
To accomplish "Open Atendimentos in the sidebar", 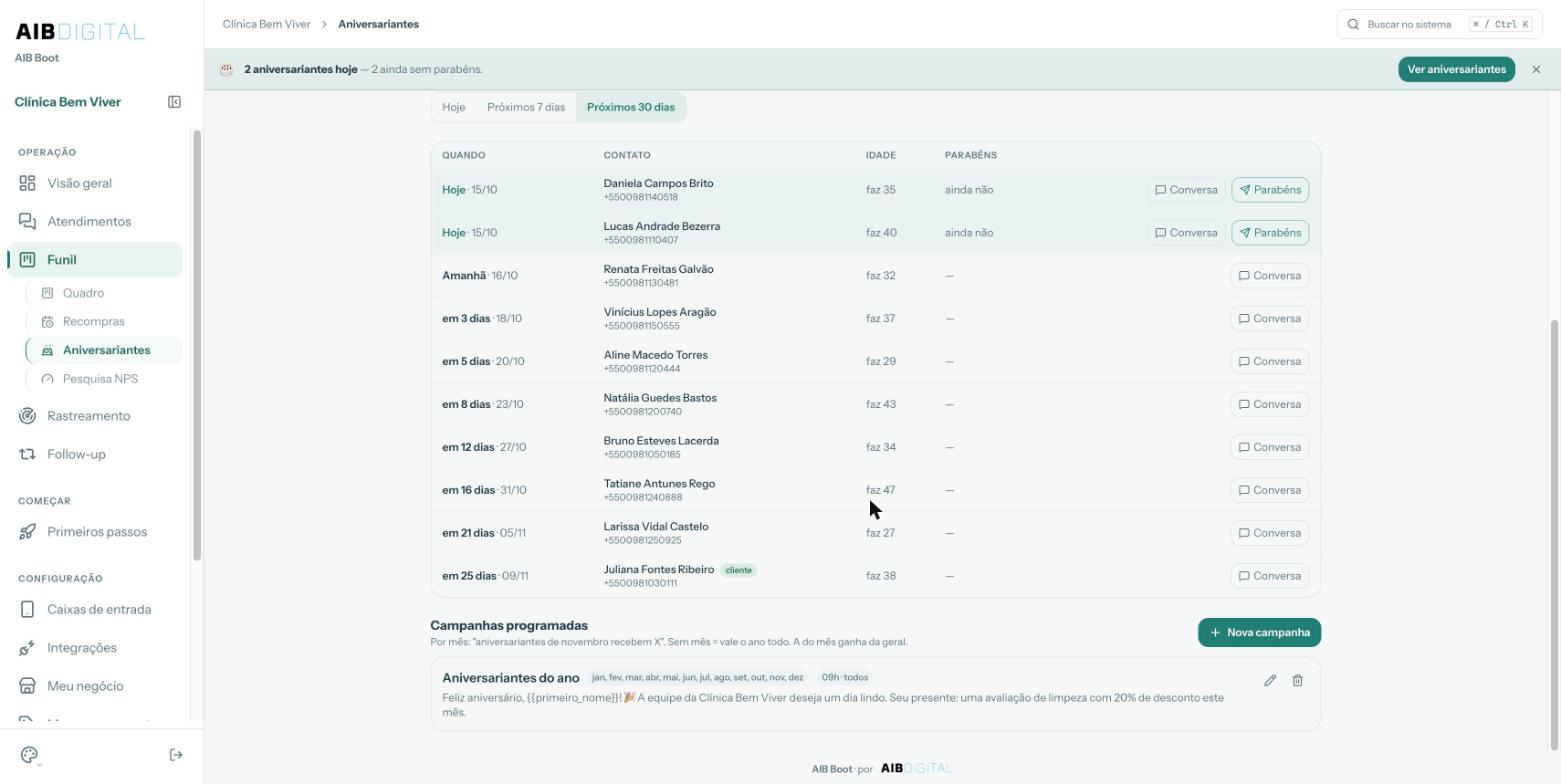I will (x=95, y=221).
